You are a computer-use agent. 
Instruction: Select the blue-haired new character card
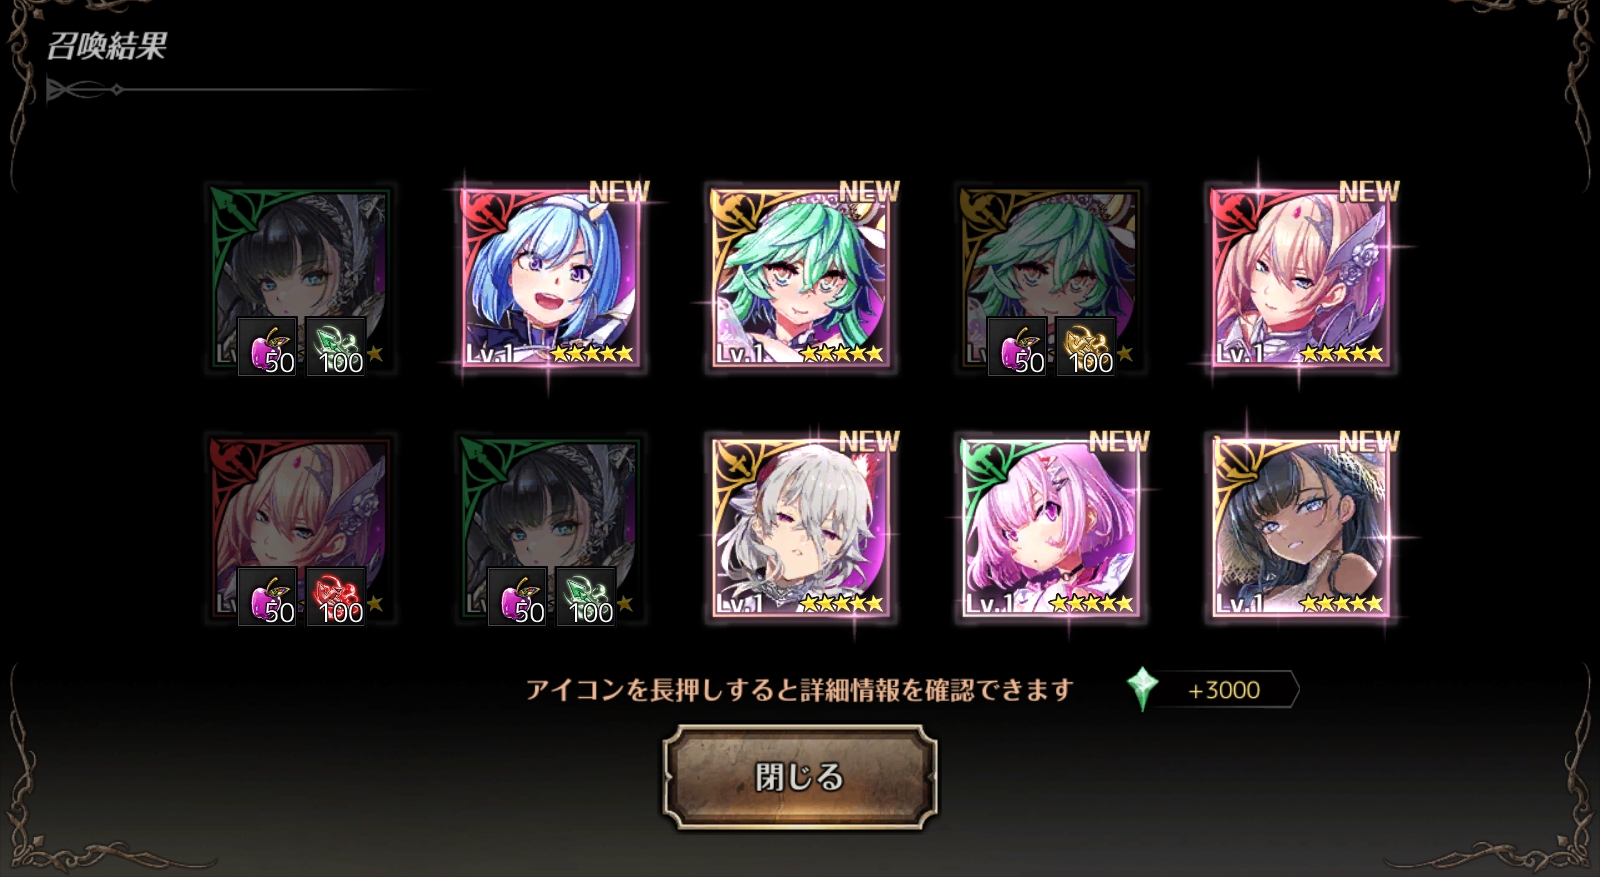click(551, 278)
